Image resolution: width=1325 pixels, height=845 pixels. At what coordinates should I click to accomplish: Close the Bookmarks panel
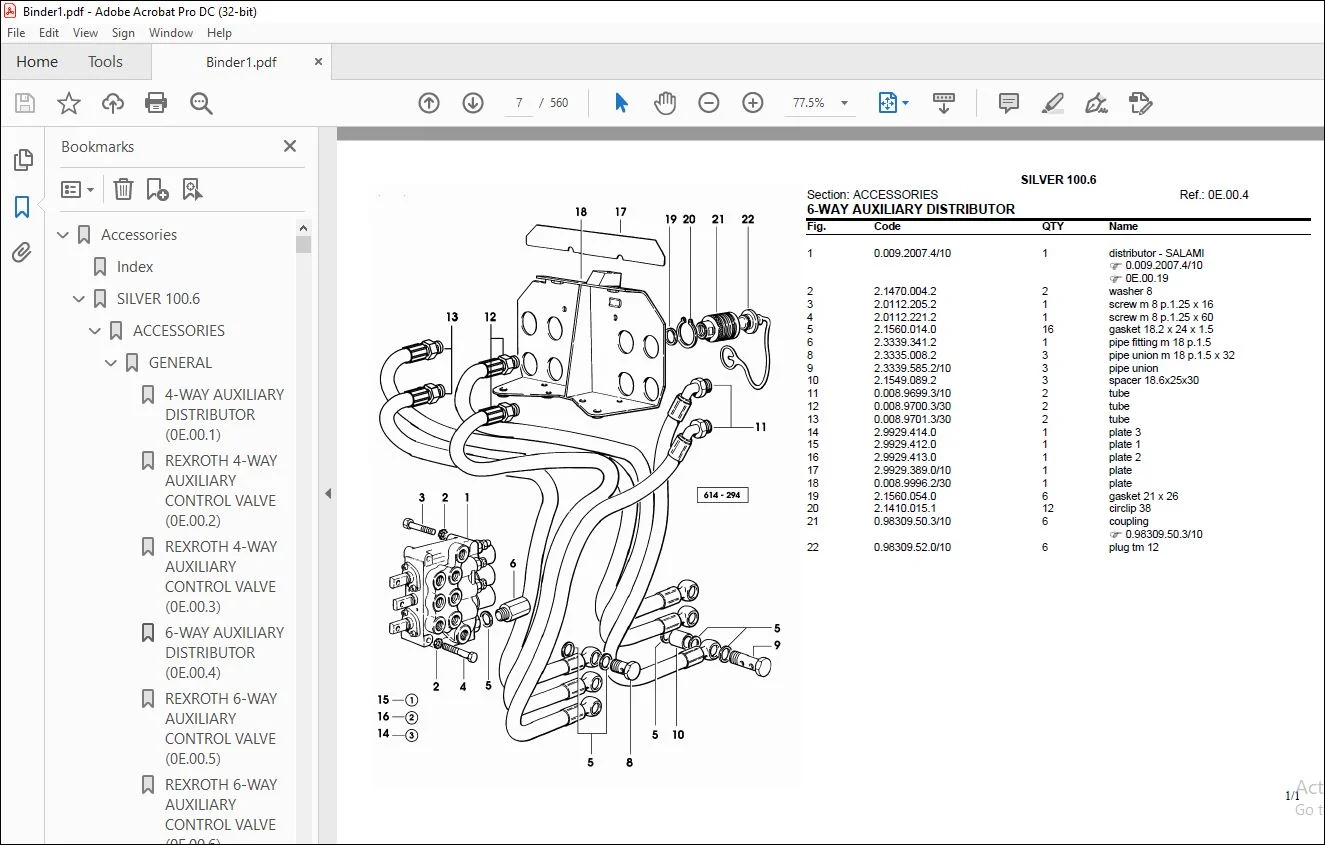(x=290, y=146)
